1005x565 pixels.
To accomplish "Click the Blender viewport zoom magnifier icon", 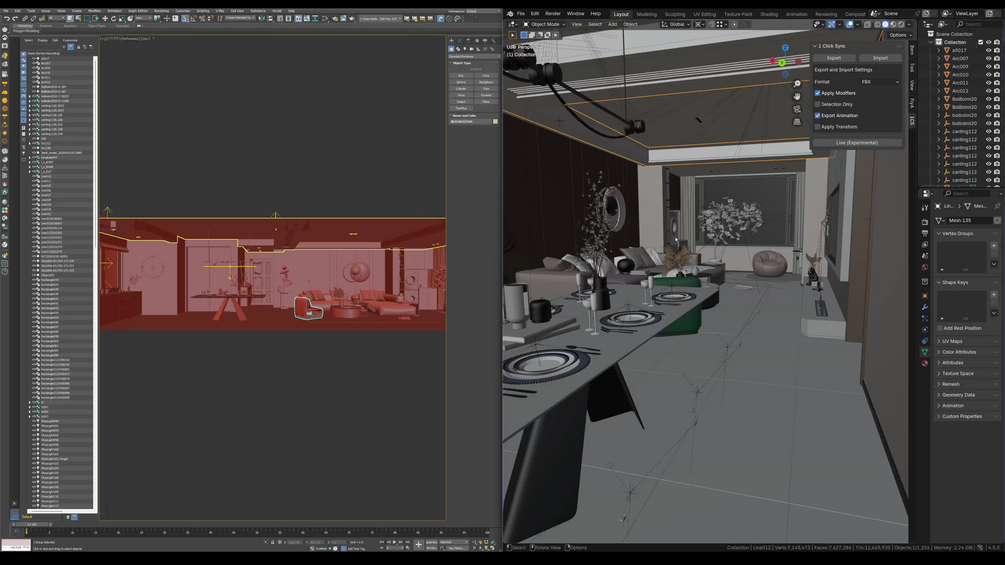I will pyautogui.click(x=797, y=84).
